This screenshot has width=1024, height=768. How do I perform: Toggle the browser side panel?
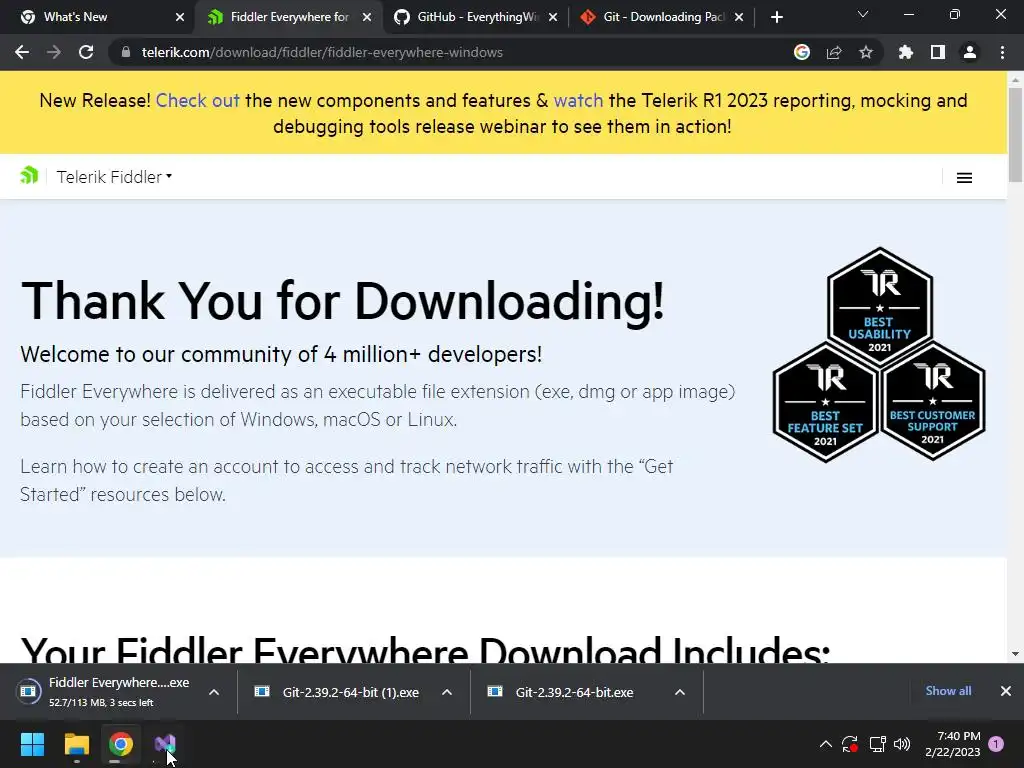(x=938, y=52)
